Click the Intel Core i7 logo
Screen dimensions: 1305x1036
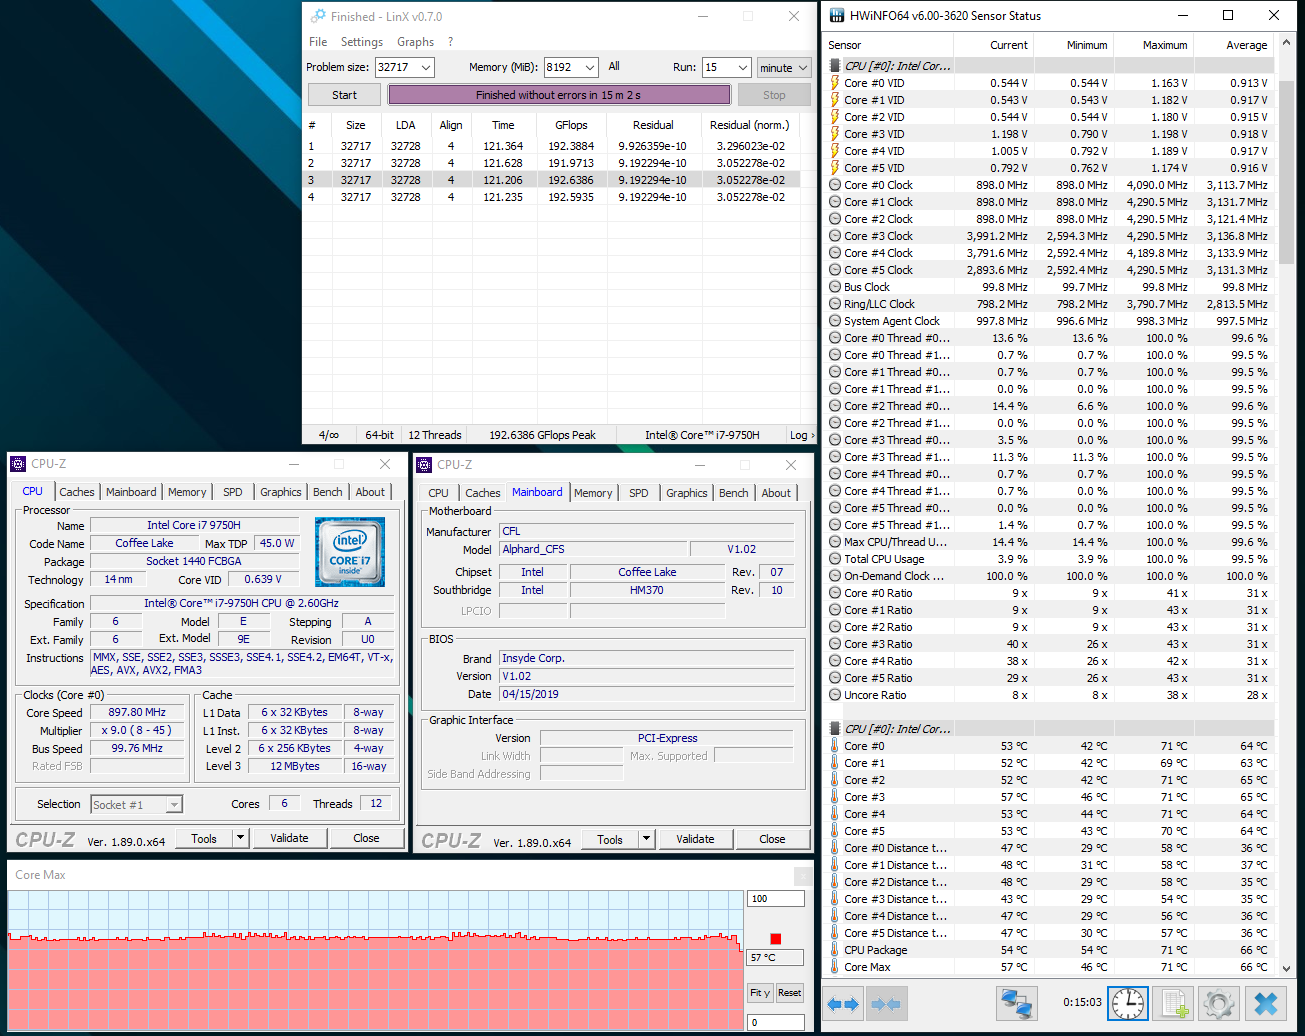349,551
